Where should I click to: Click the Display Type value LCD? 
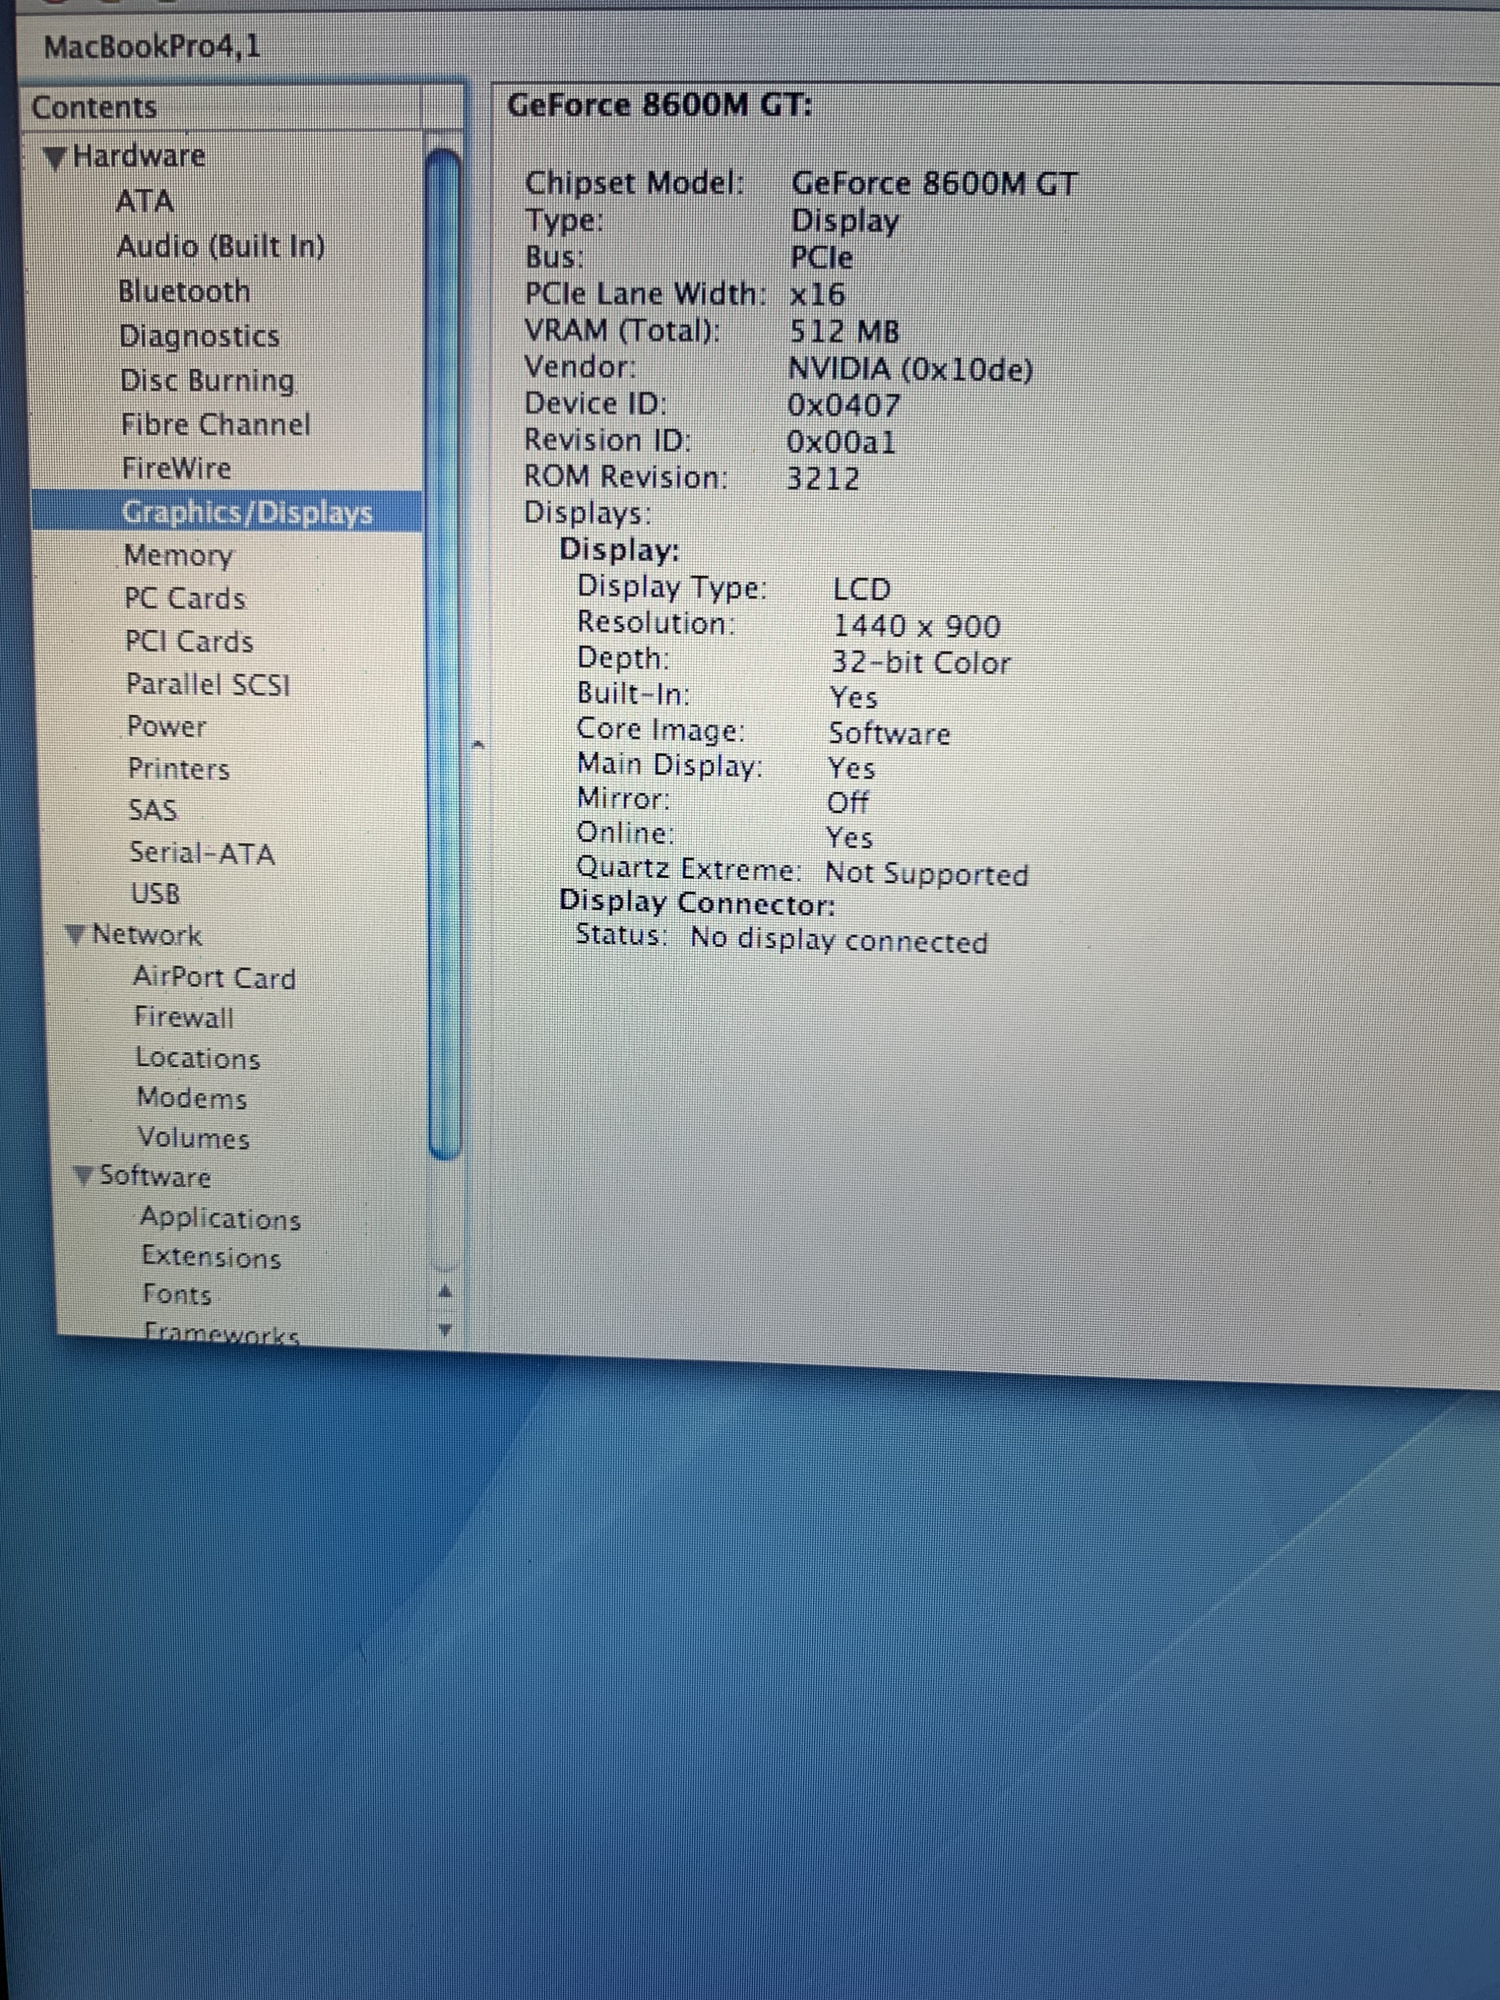(x=862, y=589)
